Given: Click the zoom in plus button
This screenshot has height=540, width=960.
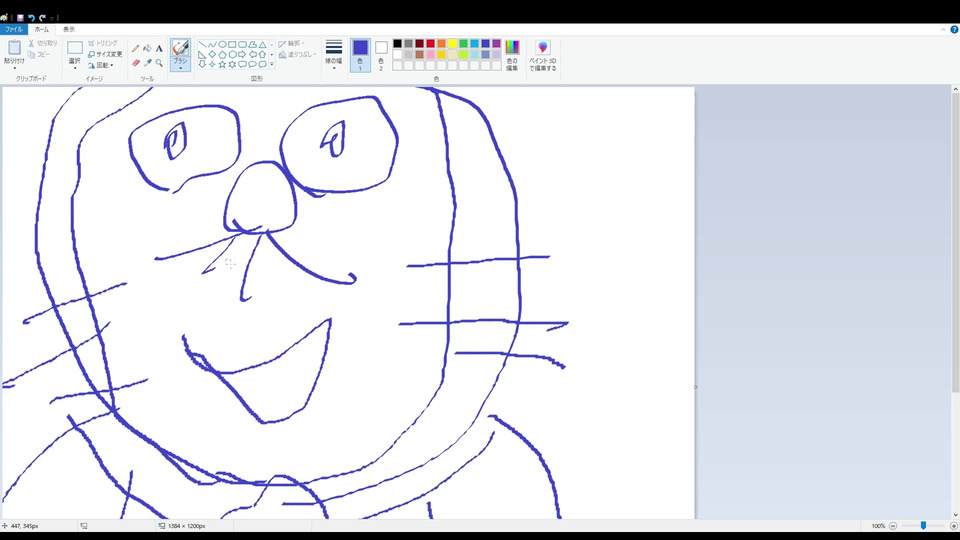Looking at the screenshot, I should 953,526.
